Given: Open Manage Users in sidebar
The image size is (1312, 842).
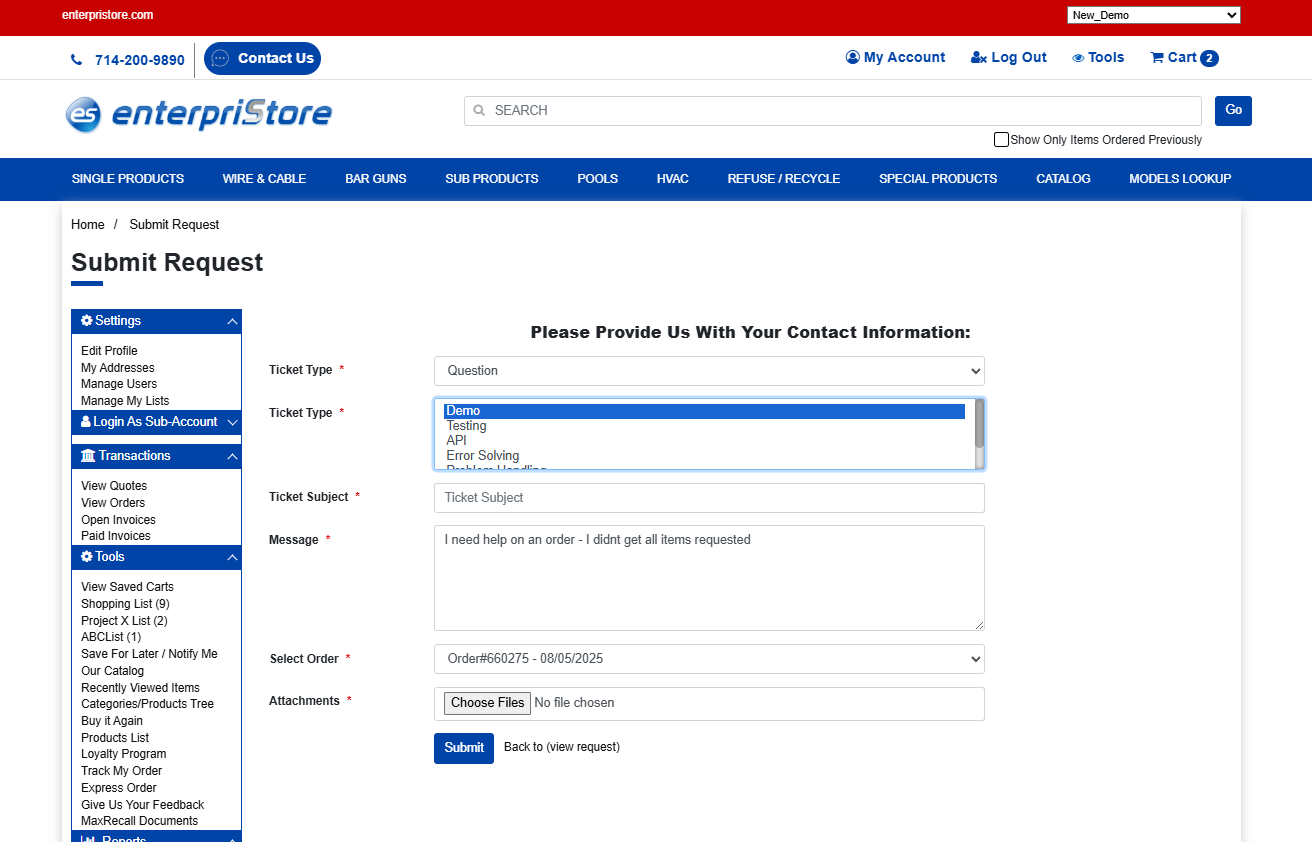Looking at the screenshot, I should click(x=119, y=384).
